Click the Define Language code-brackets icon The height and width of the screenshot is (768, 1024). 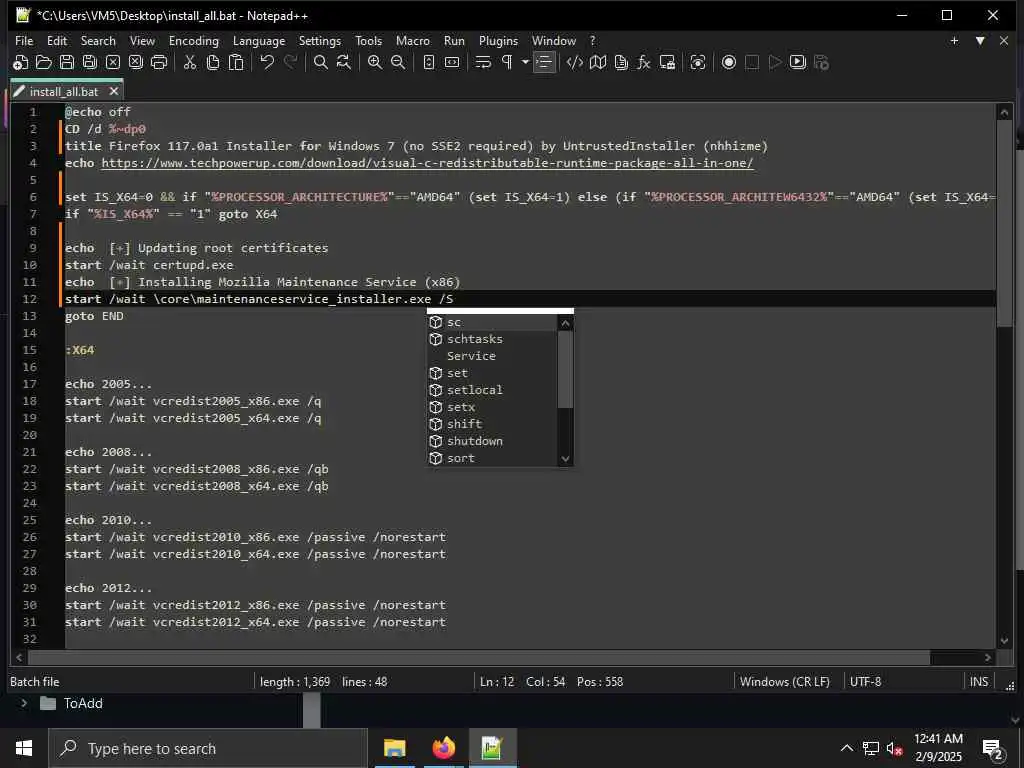[x=575, y=63]
